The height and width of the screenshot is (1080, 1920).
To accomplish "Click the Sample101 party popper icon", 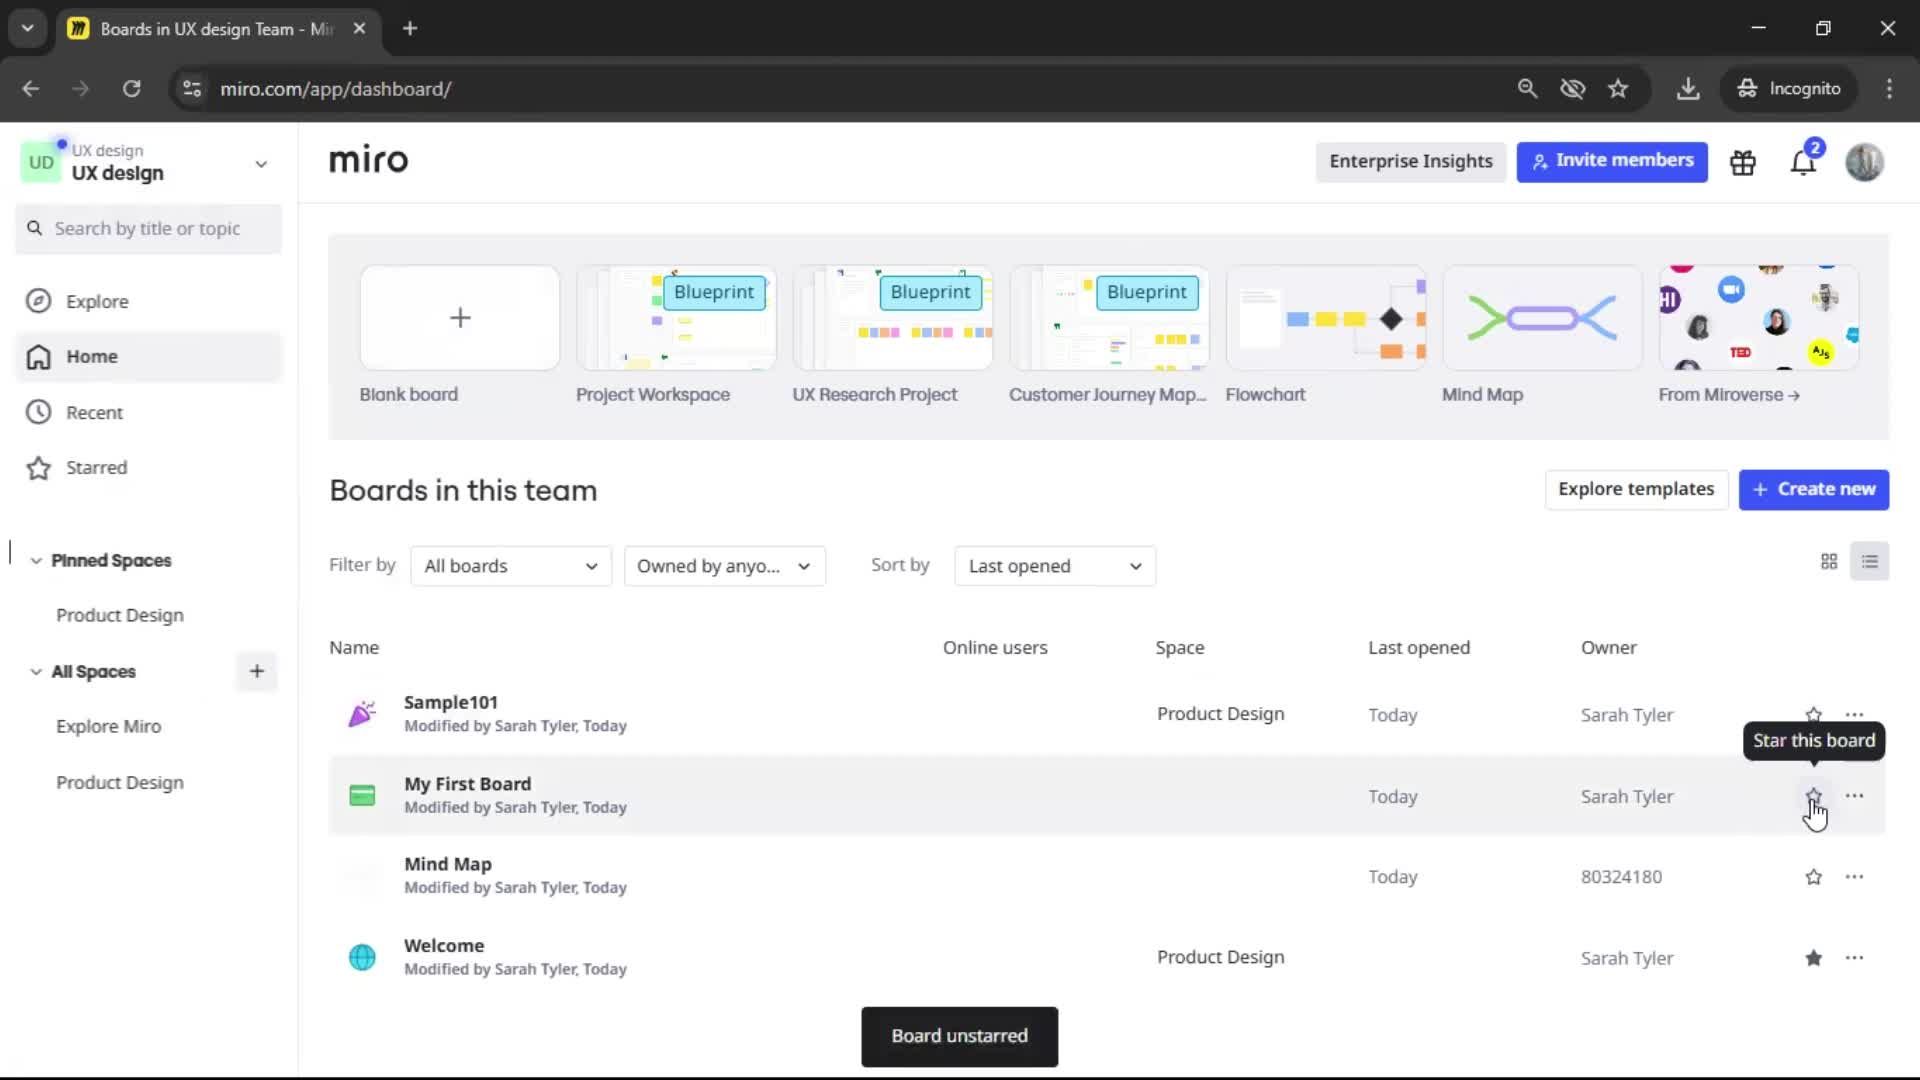I will tap(362, 714).
